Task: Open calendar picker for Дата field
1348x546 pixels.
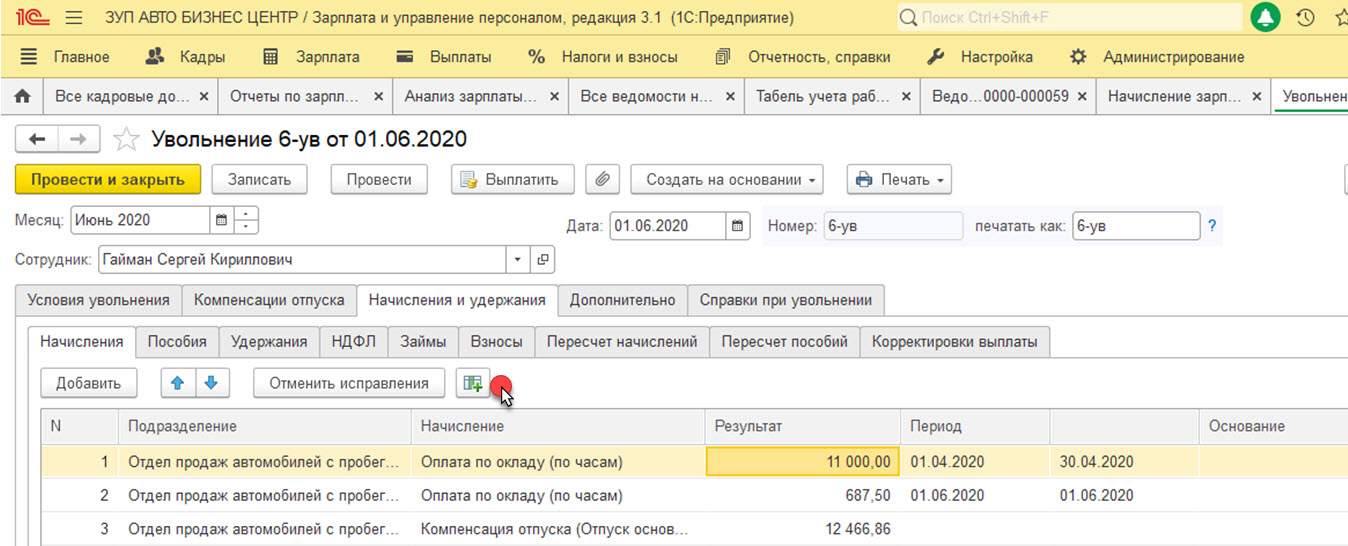Action: tap(738, 225)
